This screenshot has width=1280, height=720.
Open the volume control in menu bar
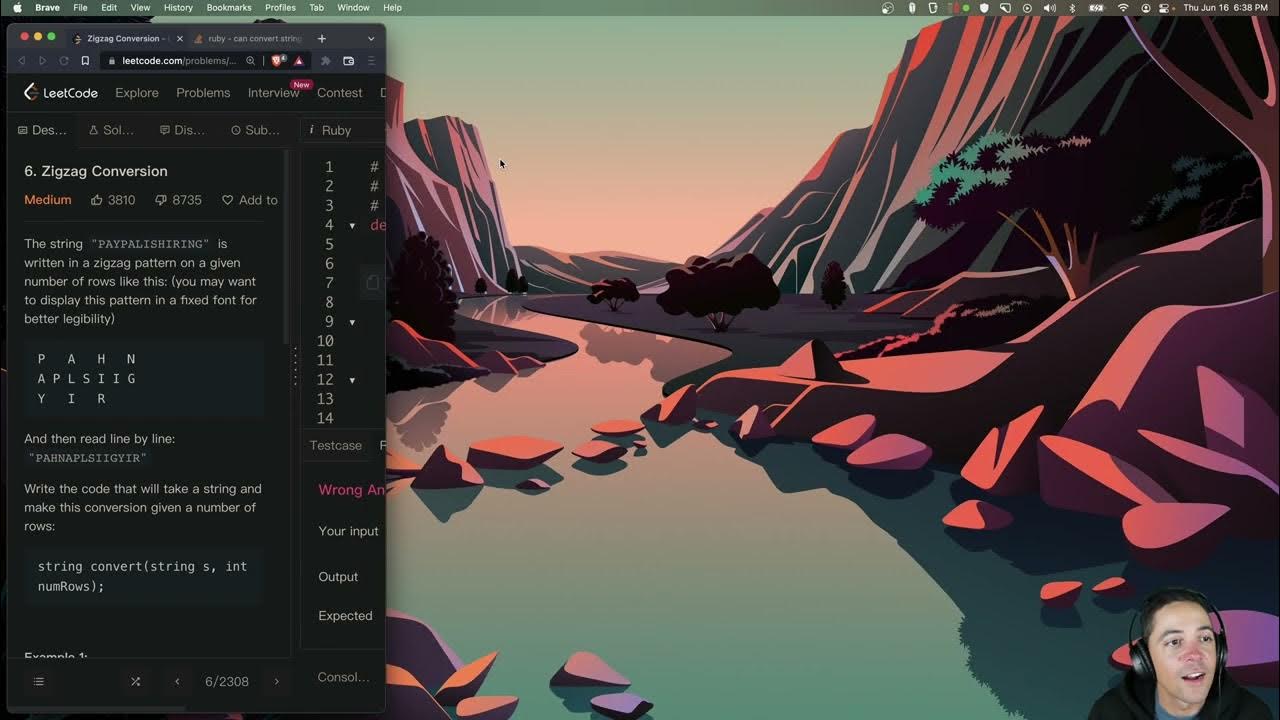click(x=1050, y=7)
